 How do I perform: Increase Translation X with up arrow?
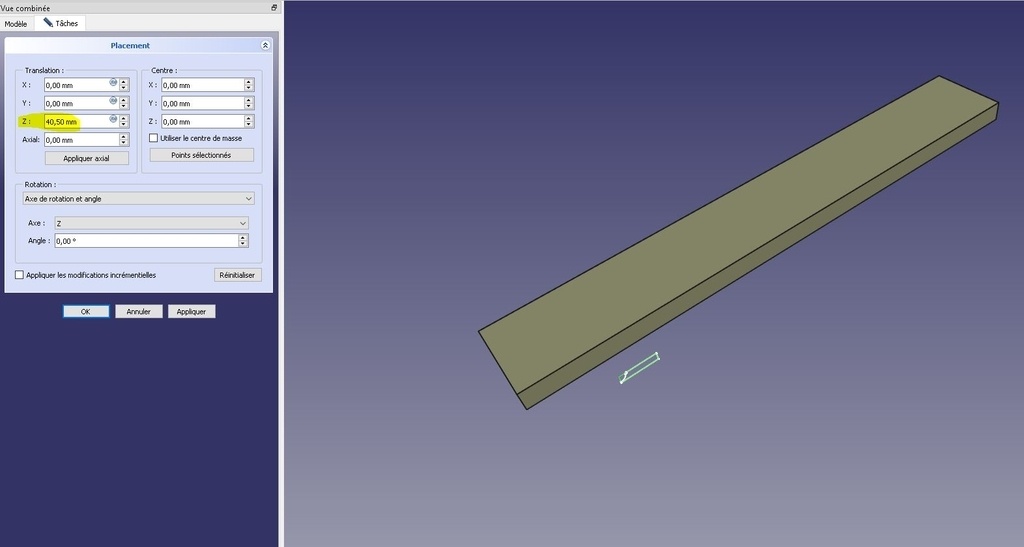point(124,82)
